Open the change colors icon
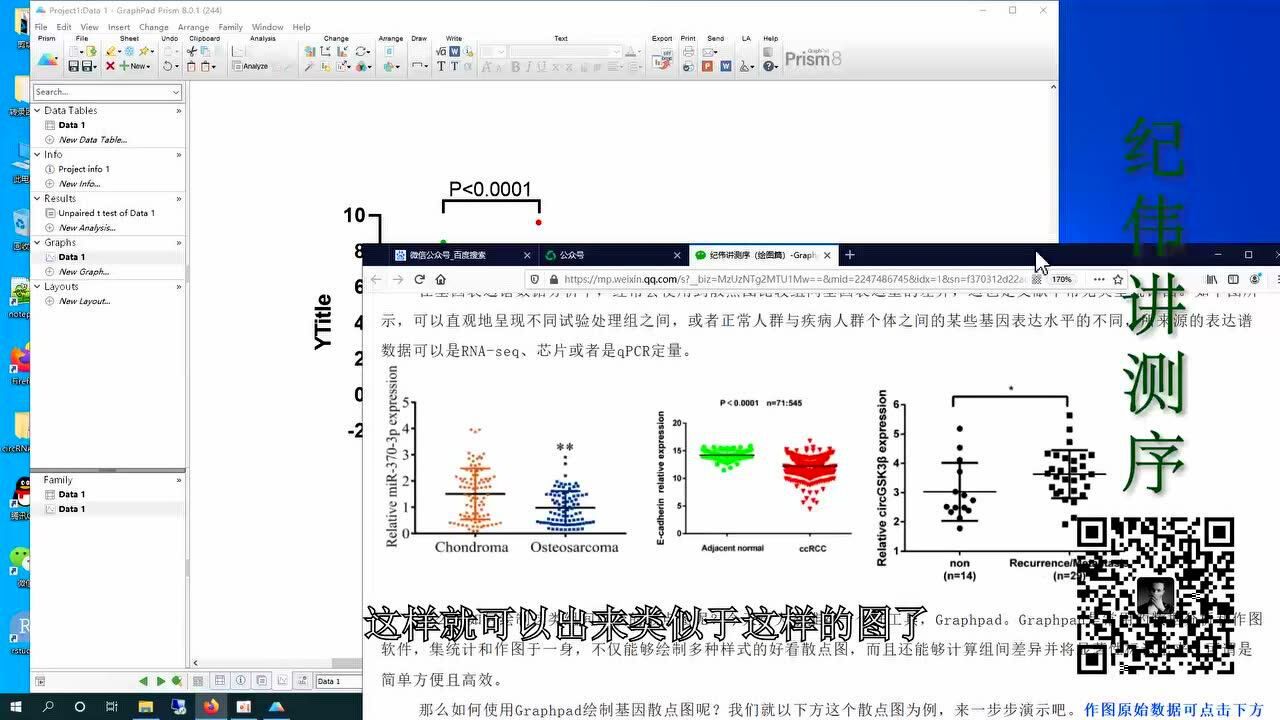This screenshot has height=720, width=1280. pos(361,66)
